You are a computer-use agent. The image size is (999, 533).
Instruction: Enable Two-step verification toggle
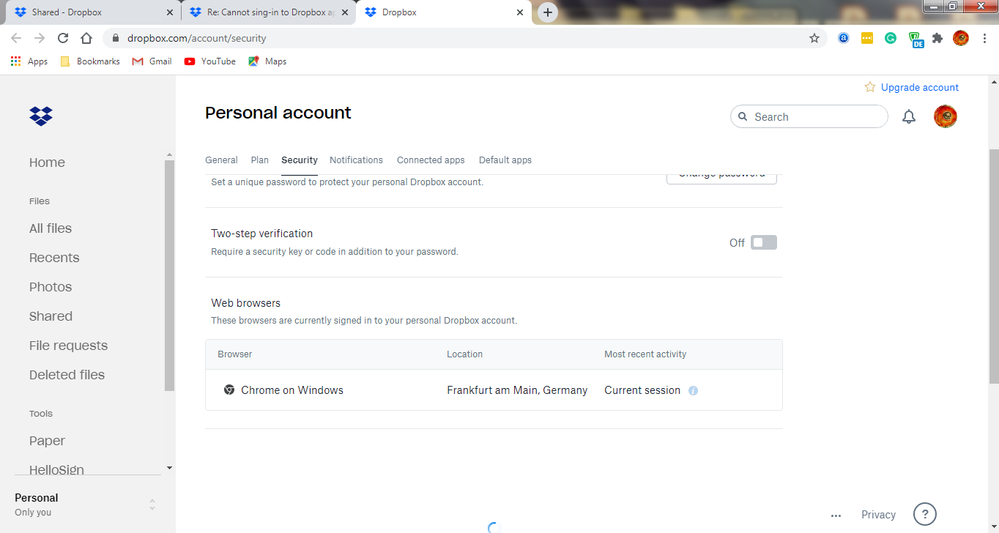(x=763, y=243)
